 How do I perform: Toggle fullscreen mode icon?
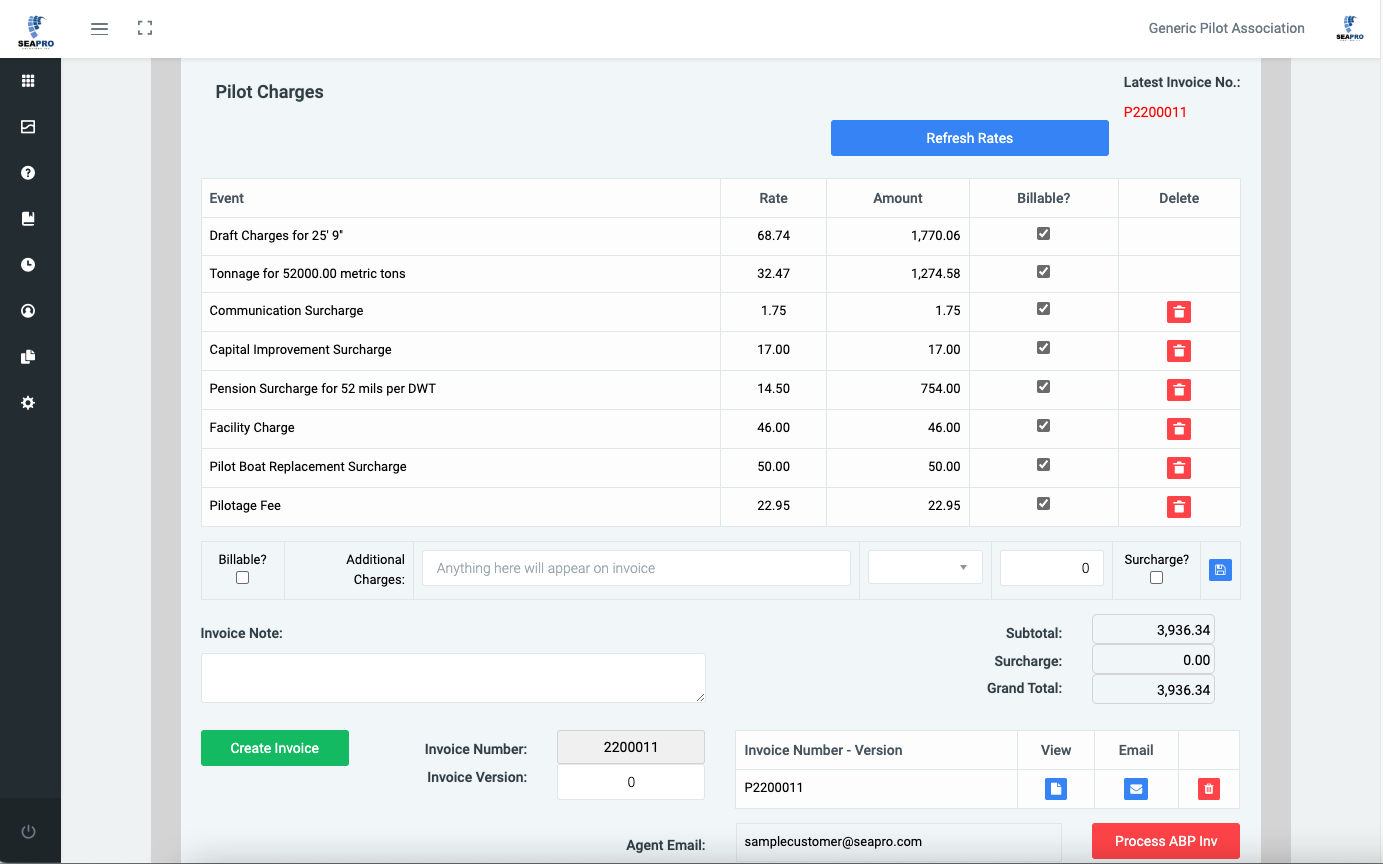coord(145,29)
